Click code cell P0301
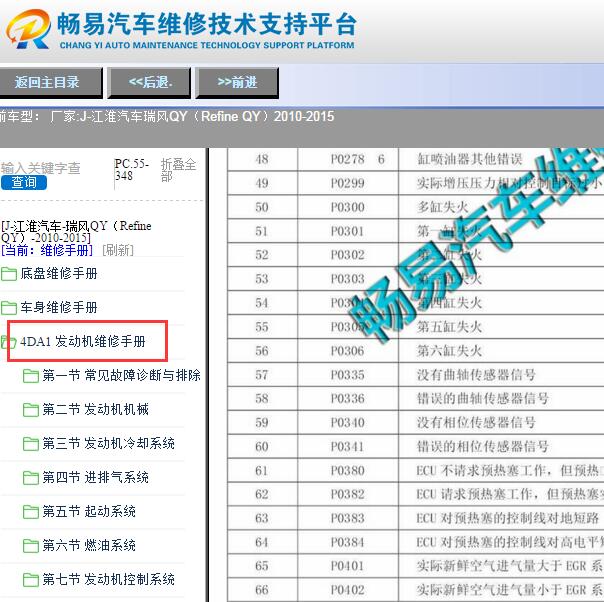Viewport: 604px width, 602px height. click(348, 231)
